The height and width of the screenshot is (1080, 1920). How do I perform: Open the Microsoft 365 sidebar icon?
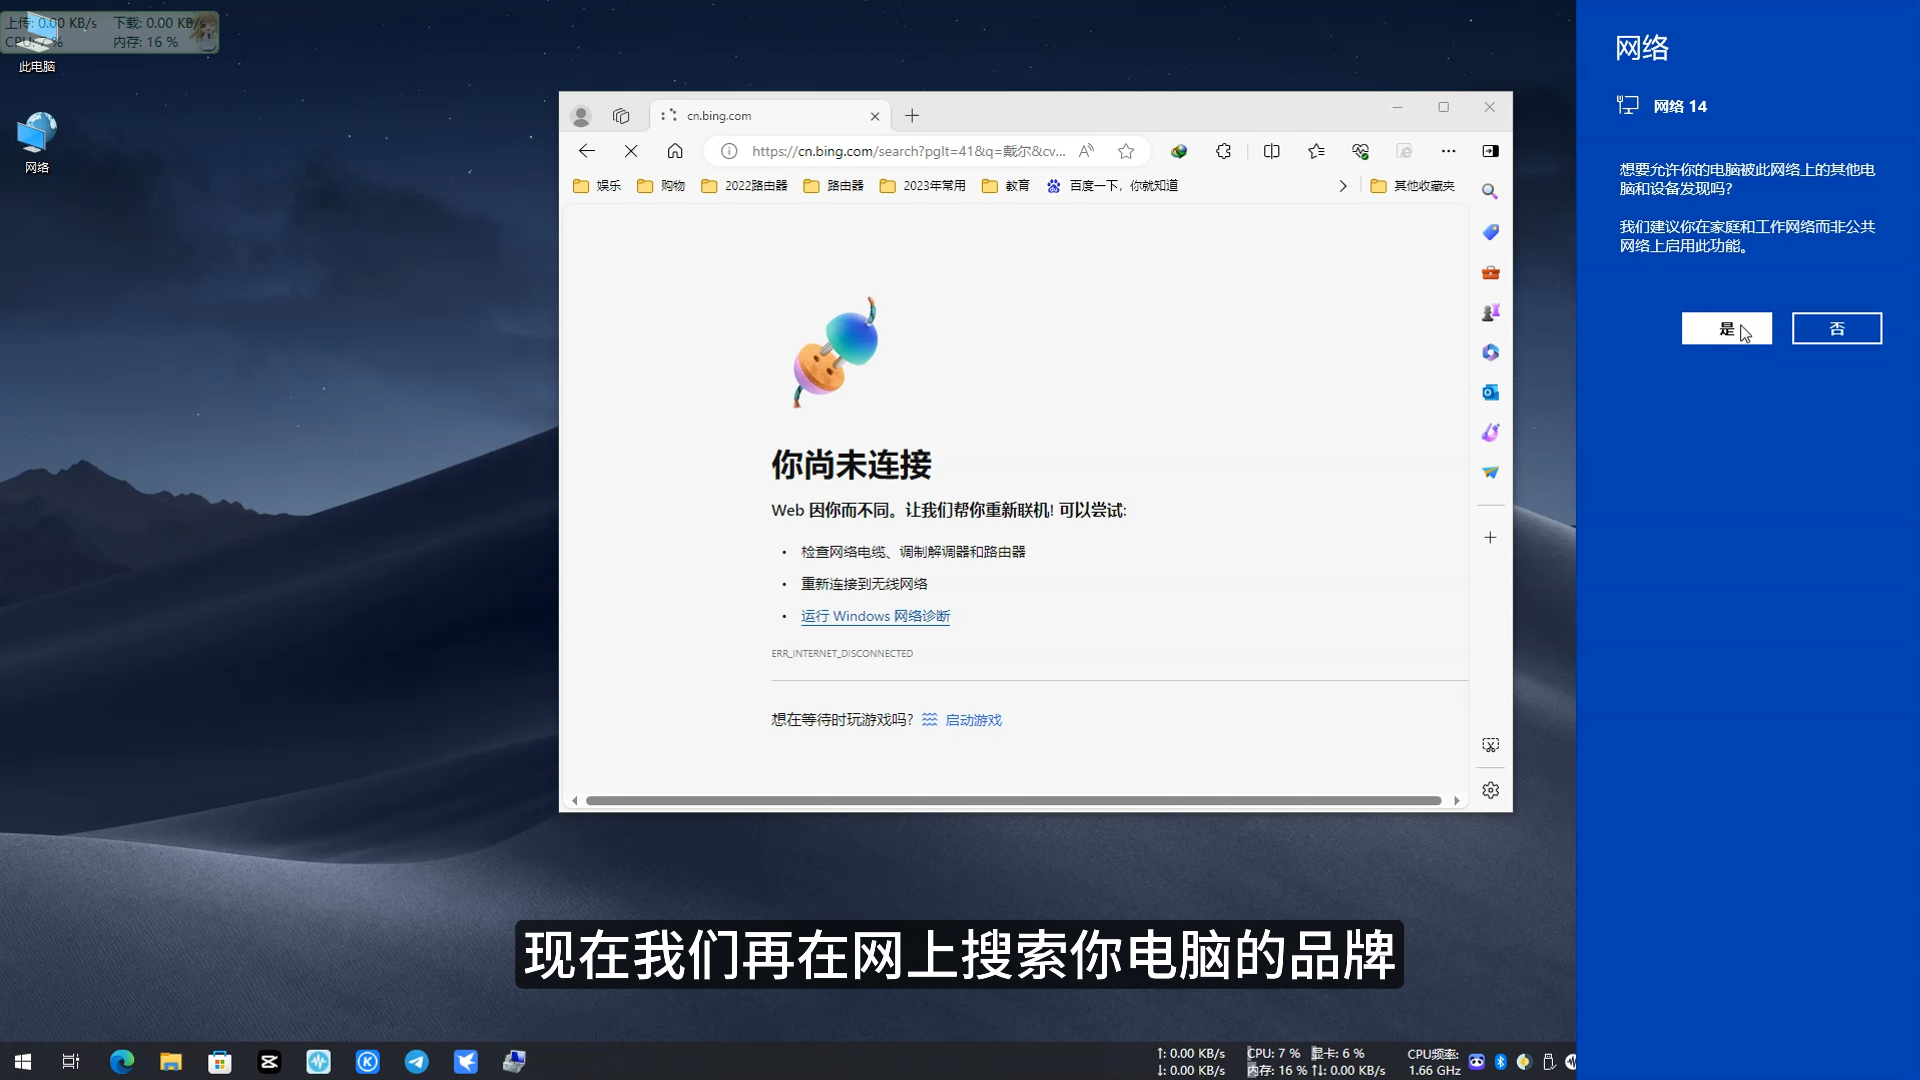[1490, 352]
